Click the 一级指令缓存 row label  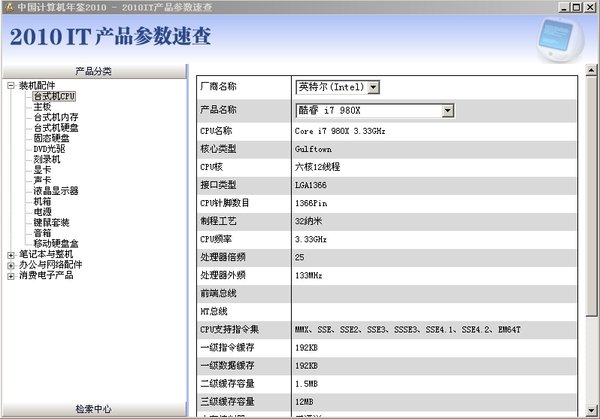point(227,347)
